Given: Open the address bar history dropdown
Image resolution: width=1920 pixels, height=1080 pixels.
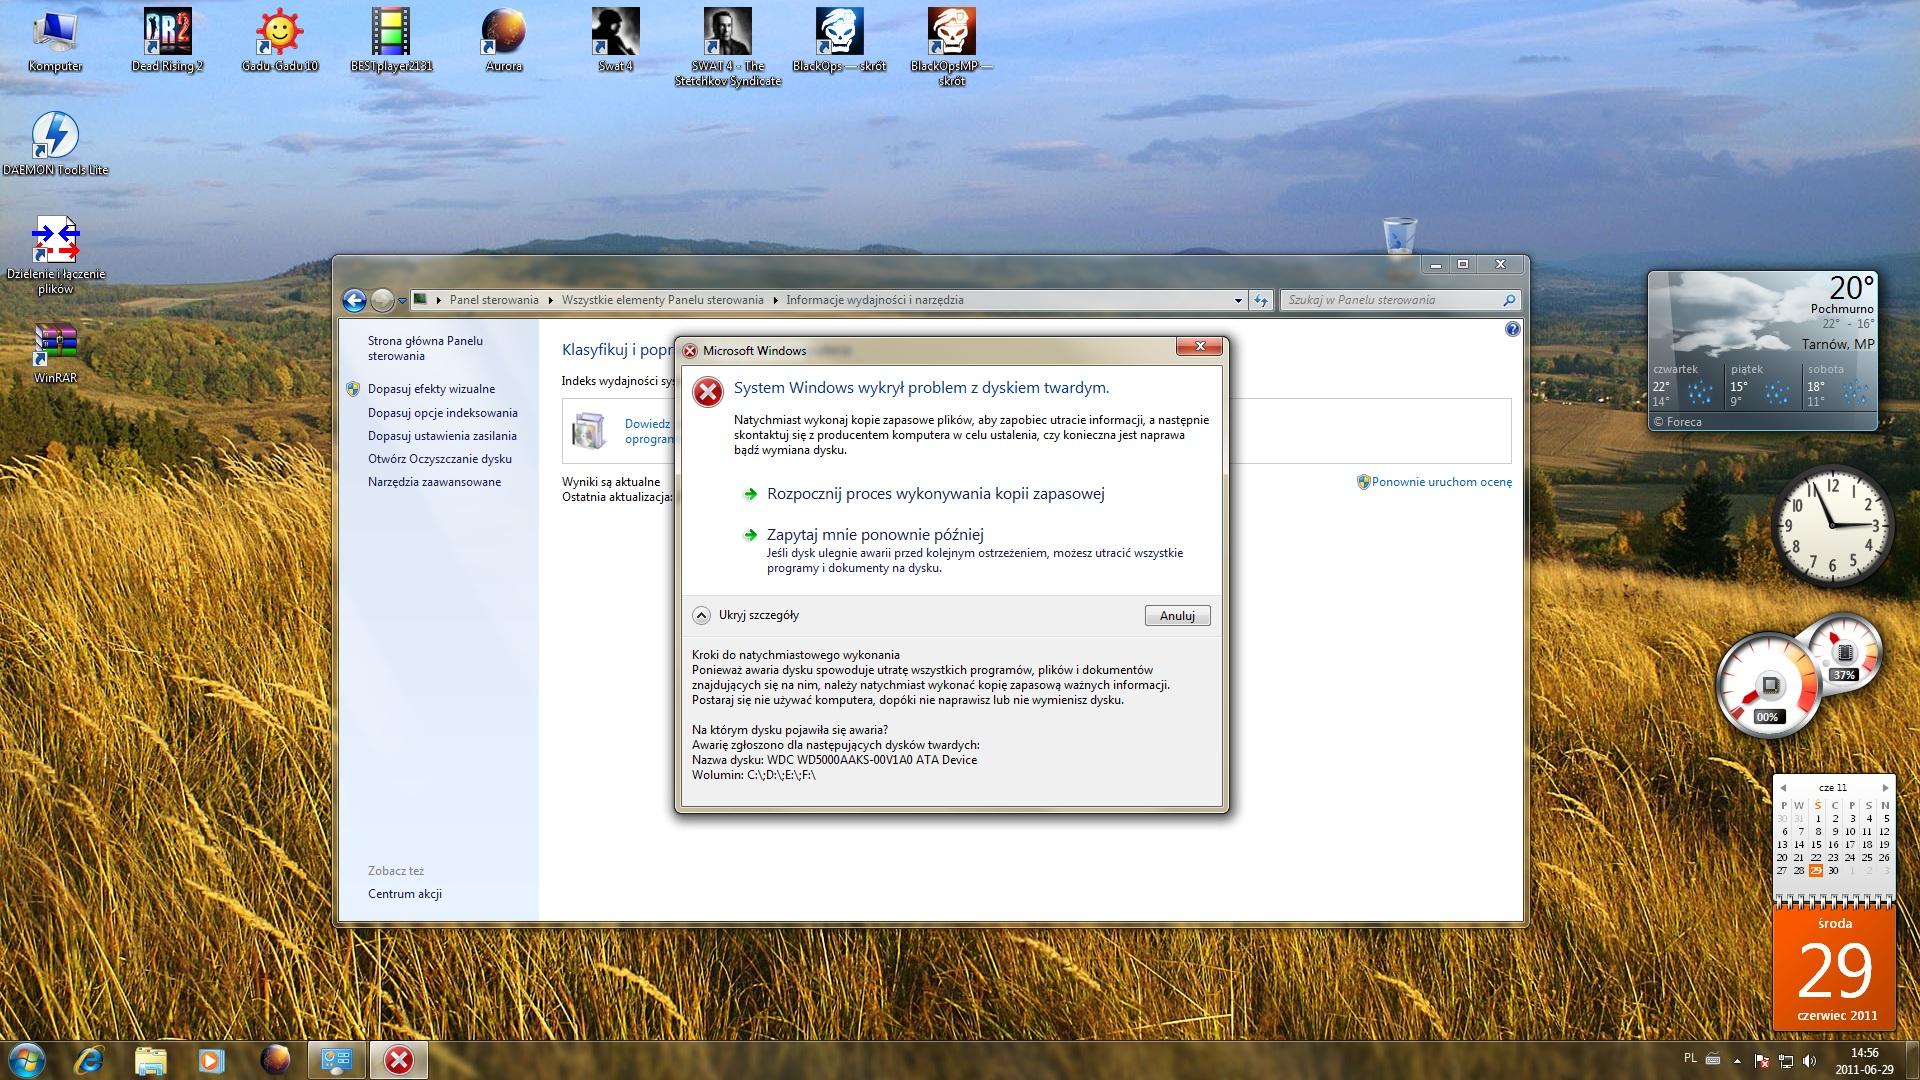Looking at the screenshot, I should [1238, 300].
